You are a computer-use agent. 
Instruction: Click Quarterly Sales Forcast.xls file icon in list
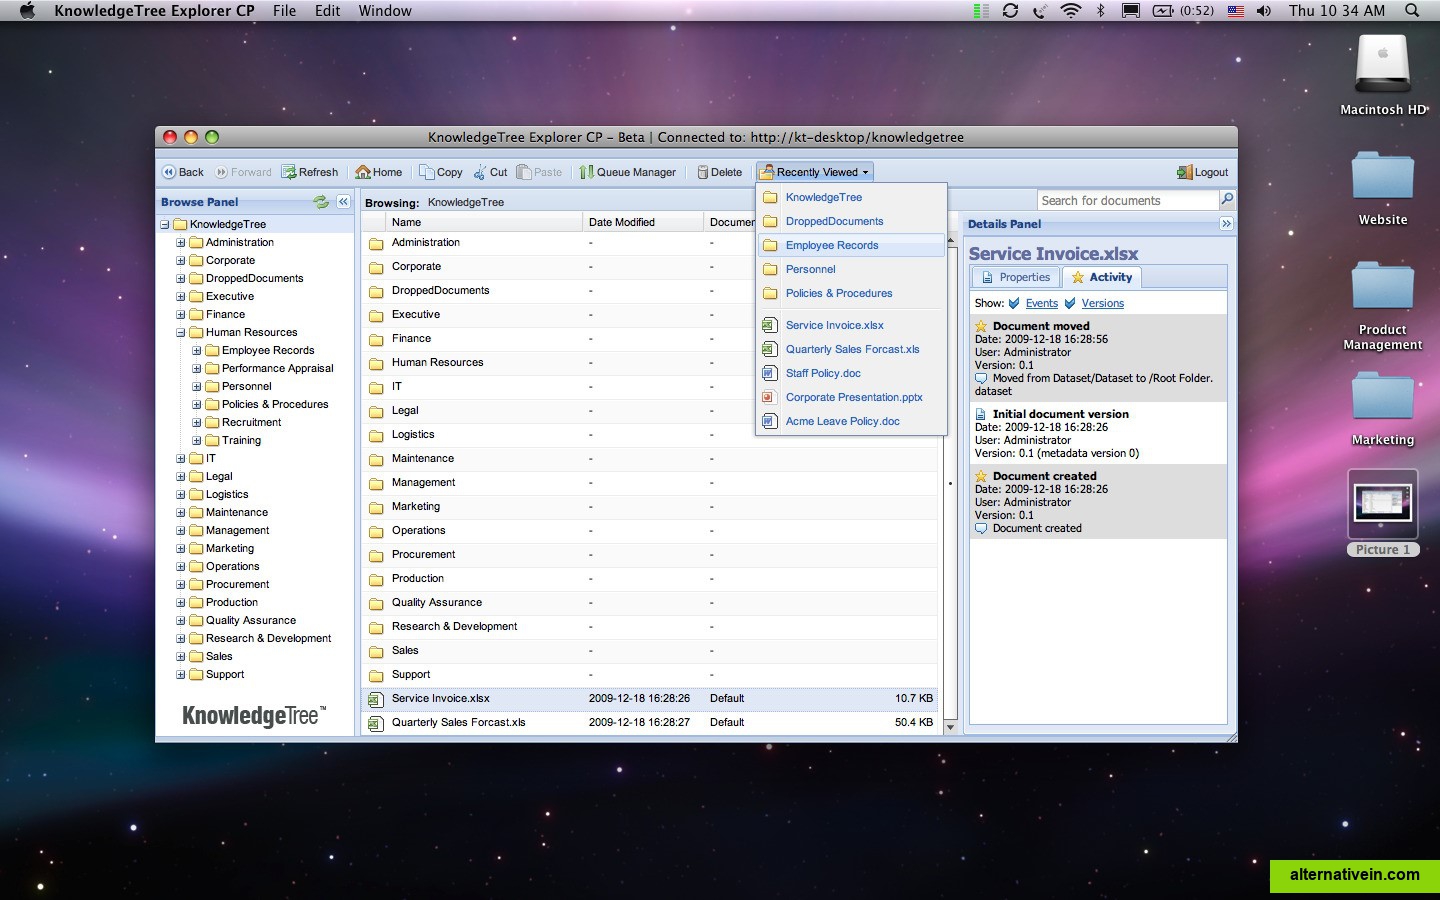click(x=376, y=723)
